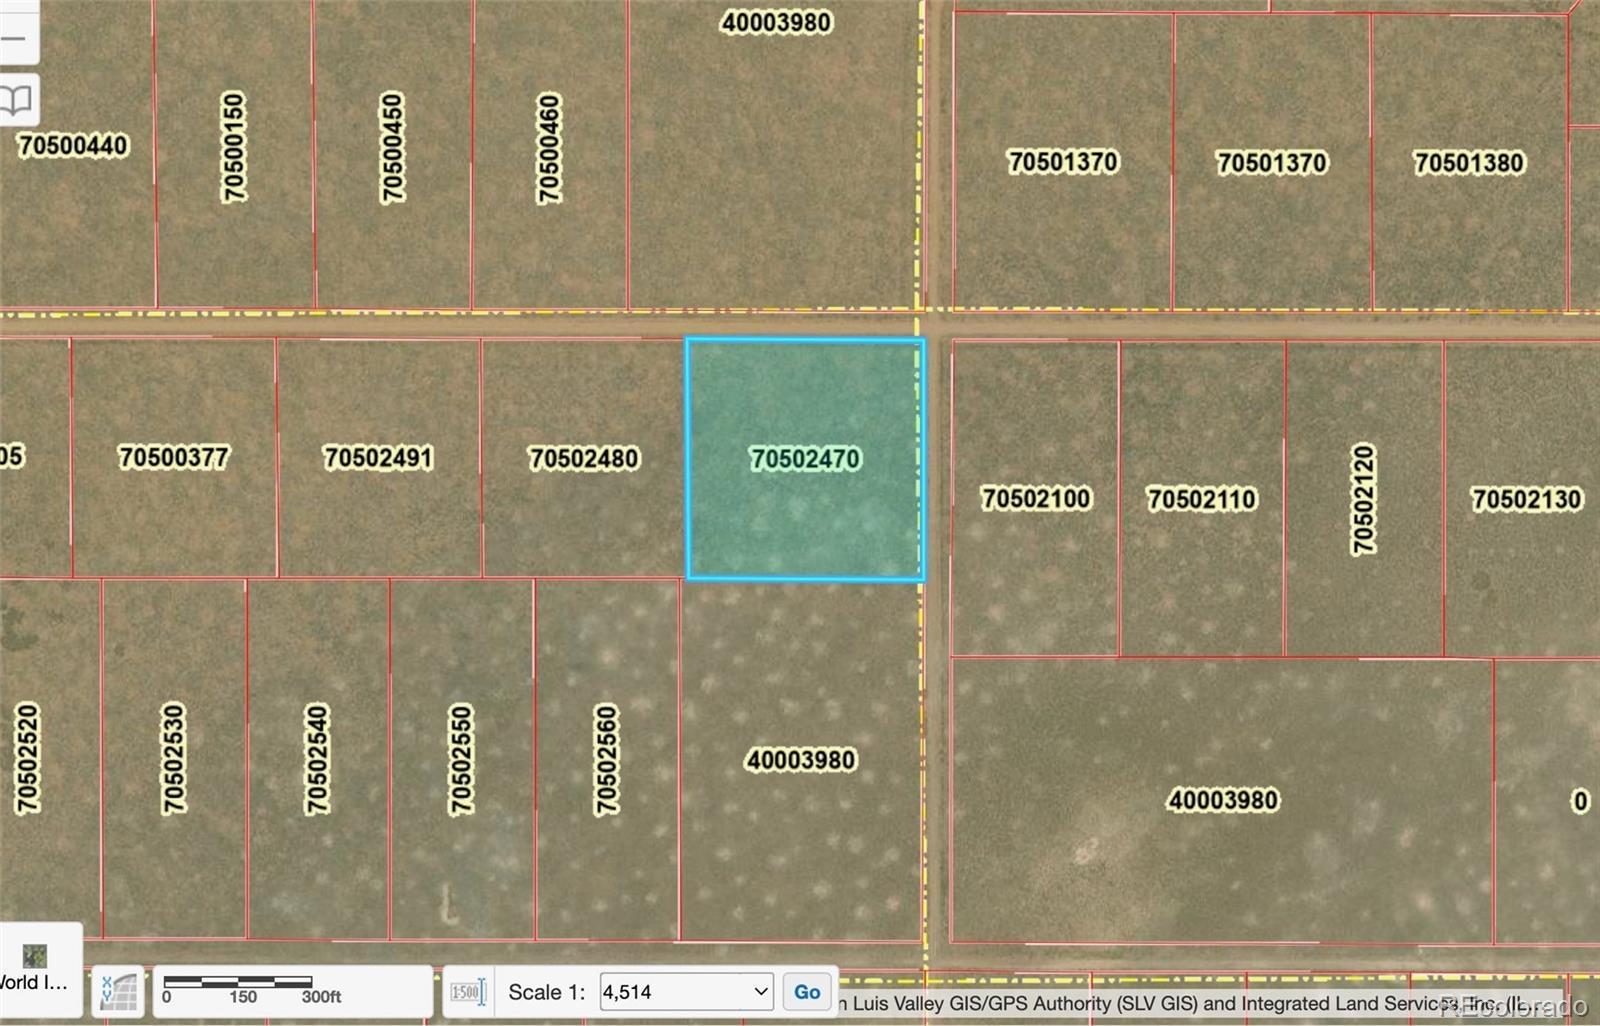Toggle the XY coordinates grid tool
This screenshot has height=1026, width=1600.
[x=119, y=991]
